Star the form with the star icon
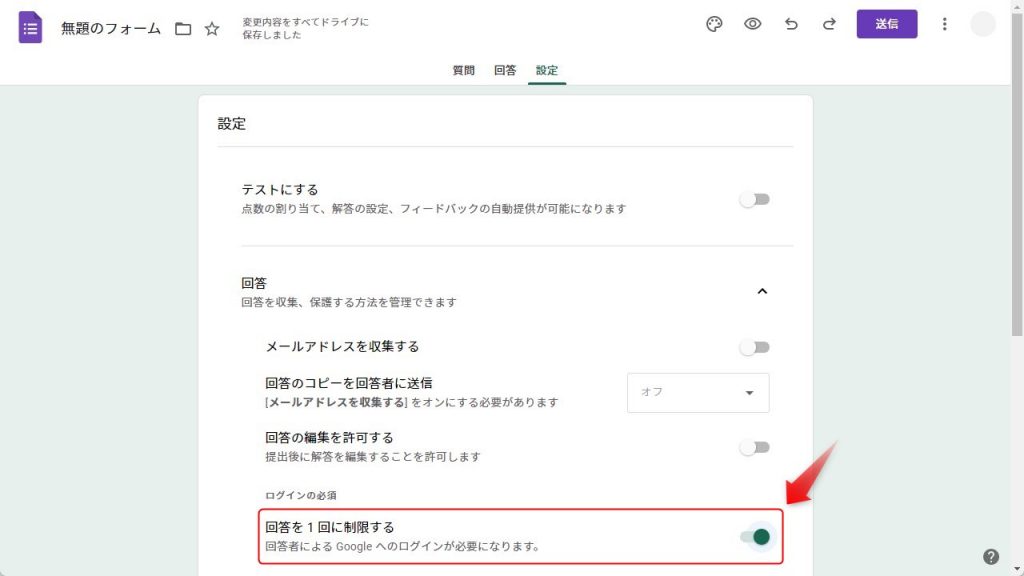This screenshot has width=1024, height=576. [x=212, y=29]
